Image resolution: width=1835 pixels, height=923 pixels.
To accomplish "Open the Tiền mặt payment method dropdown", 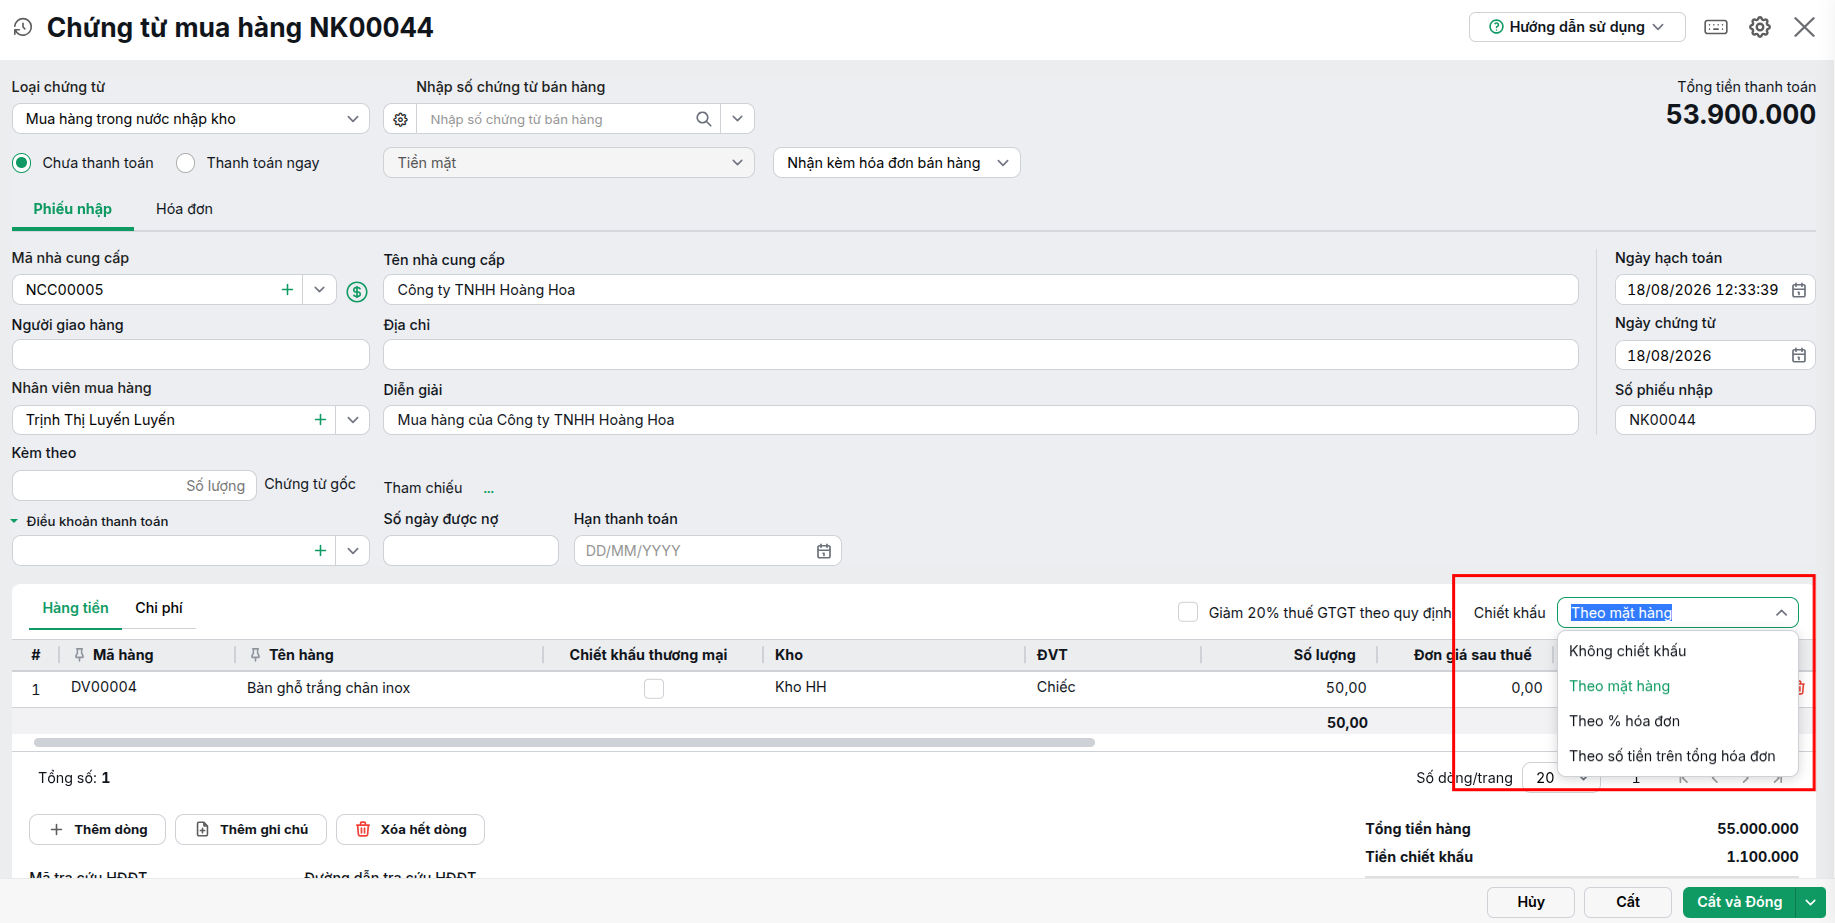I will click(x=568, y=163).
